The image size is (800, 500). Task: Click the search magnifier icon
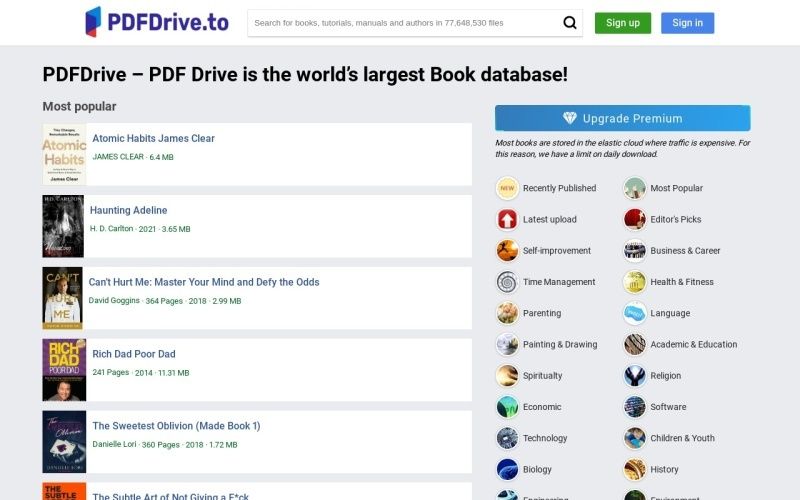[569, 22]
